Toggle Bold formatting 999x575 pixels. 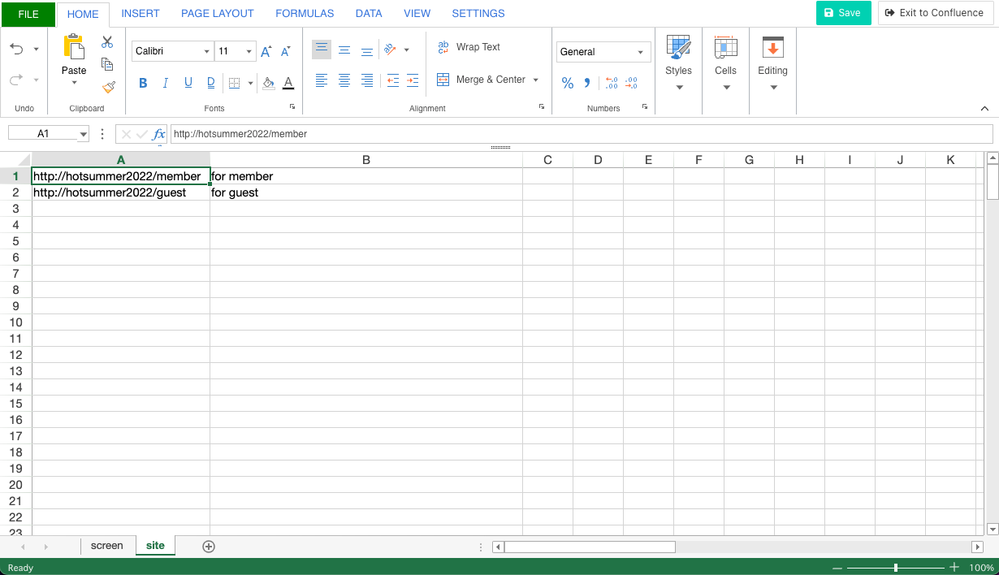[143, 83]
